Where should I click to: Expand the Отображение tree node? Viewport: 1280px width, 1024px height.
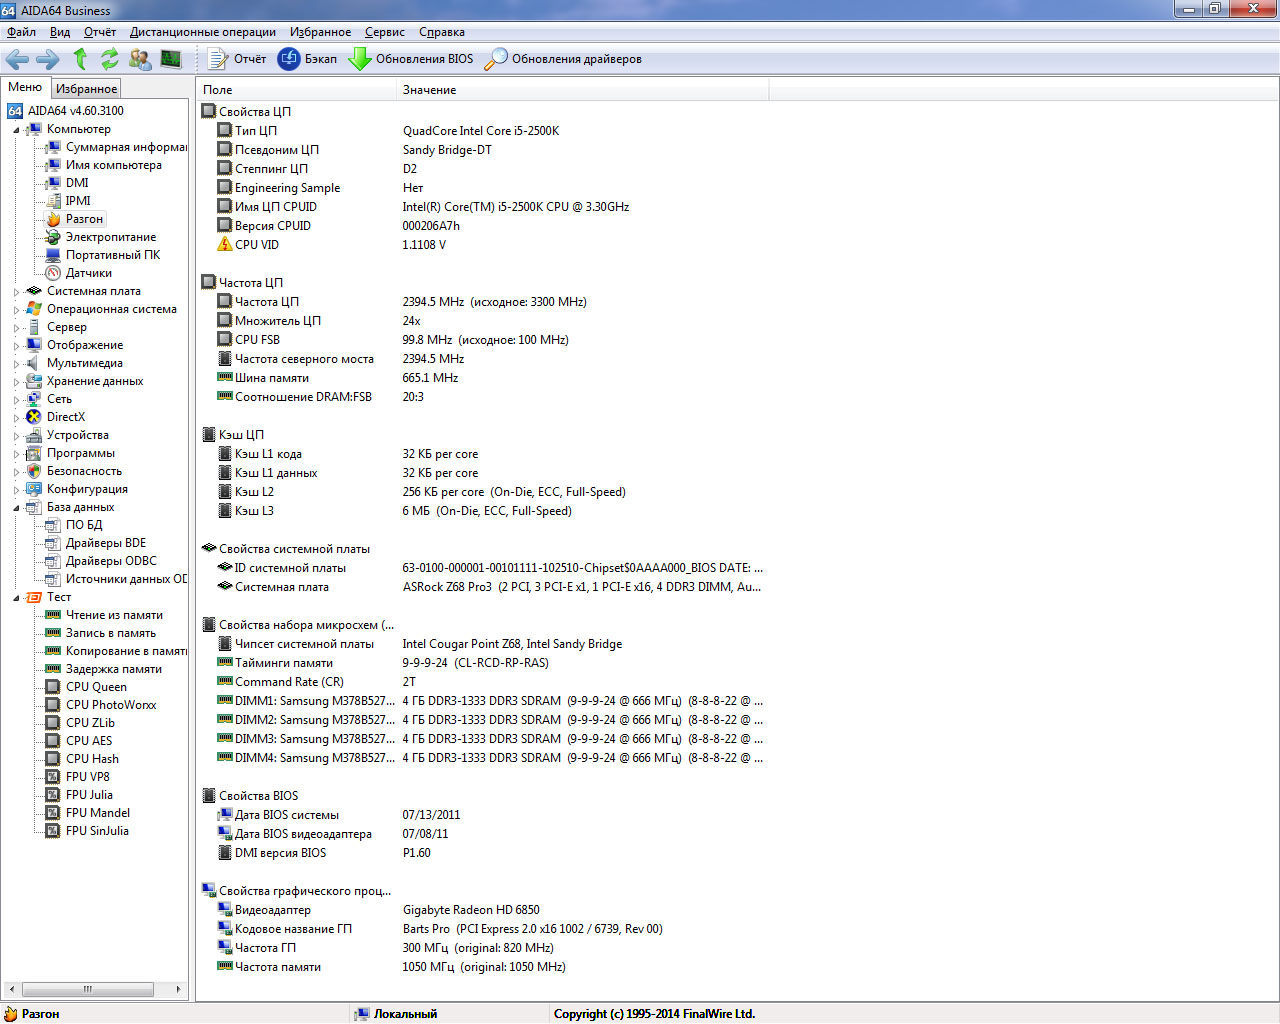pyautogui.click(x=16, y=346)
